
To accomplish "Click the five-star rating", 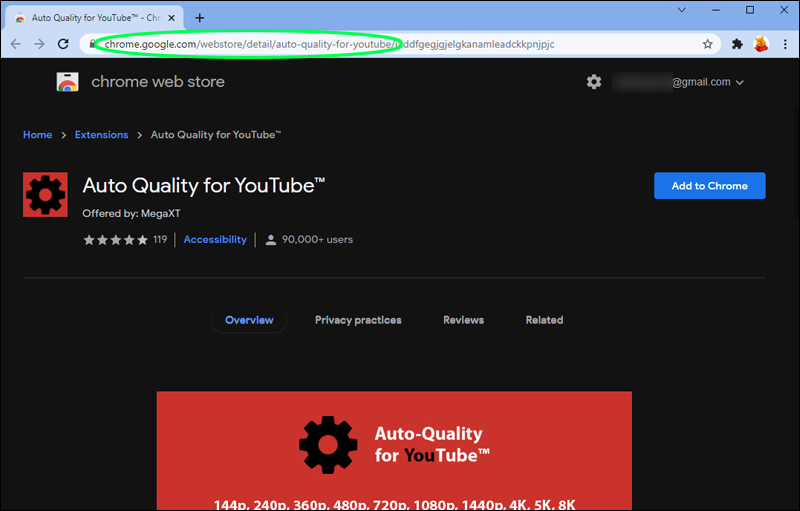I will coord(116,240).
